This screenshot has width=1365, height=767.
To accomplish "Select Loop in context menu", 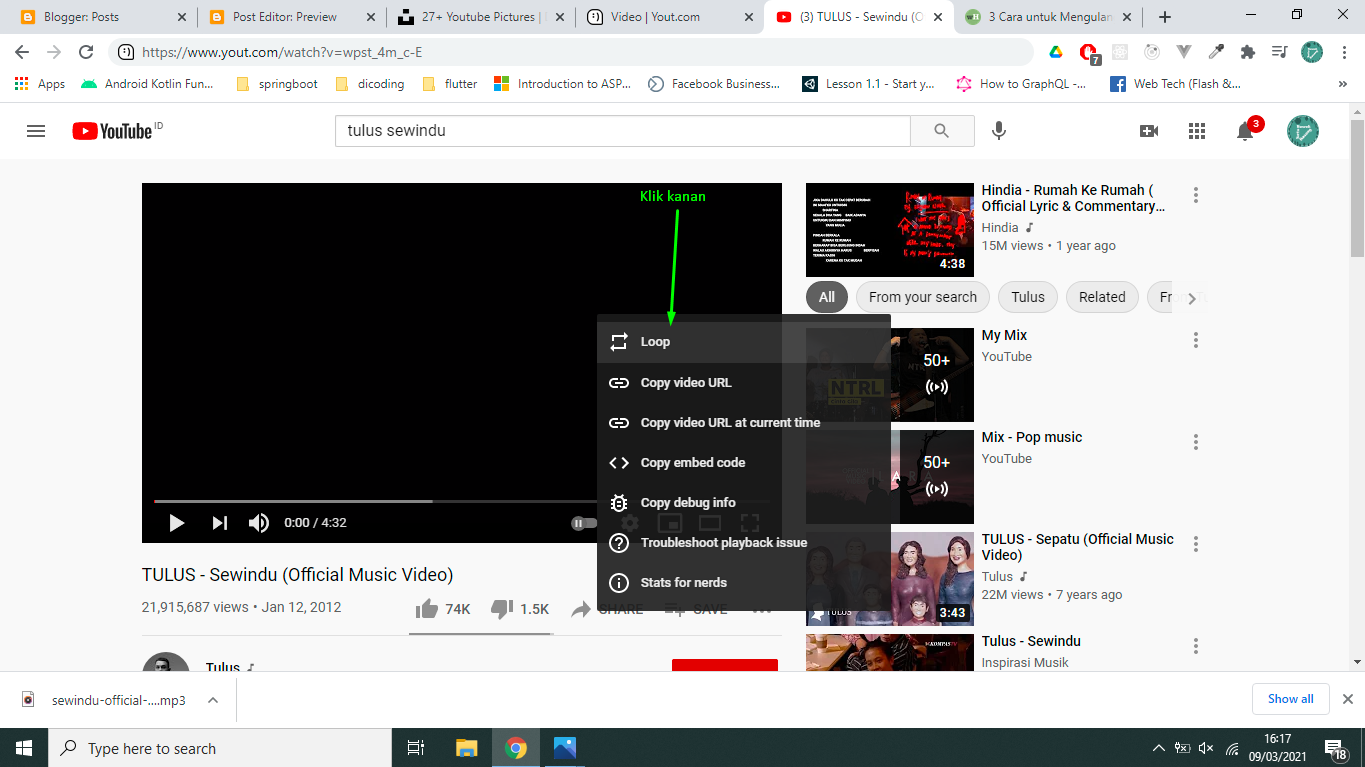I will coord(743,342).
